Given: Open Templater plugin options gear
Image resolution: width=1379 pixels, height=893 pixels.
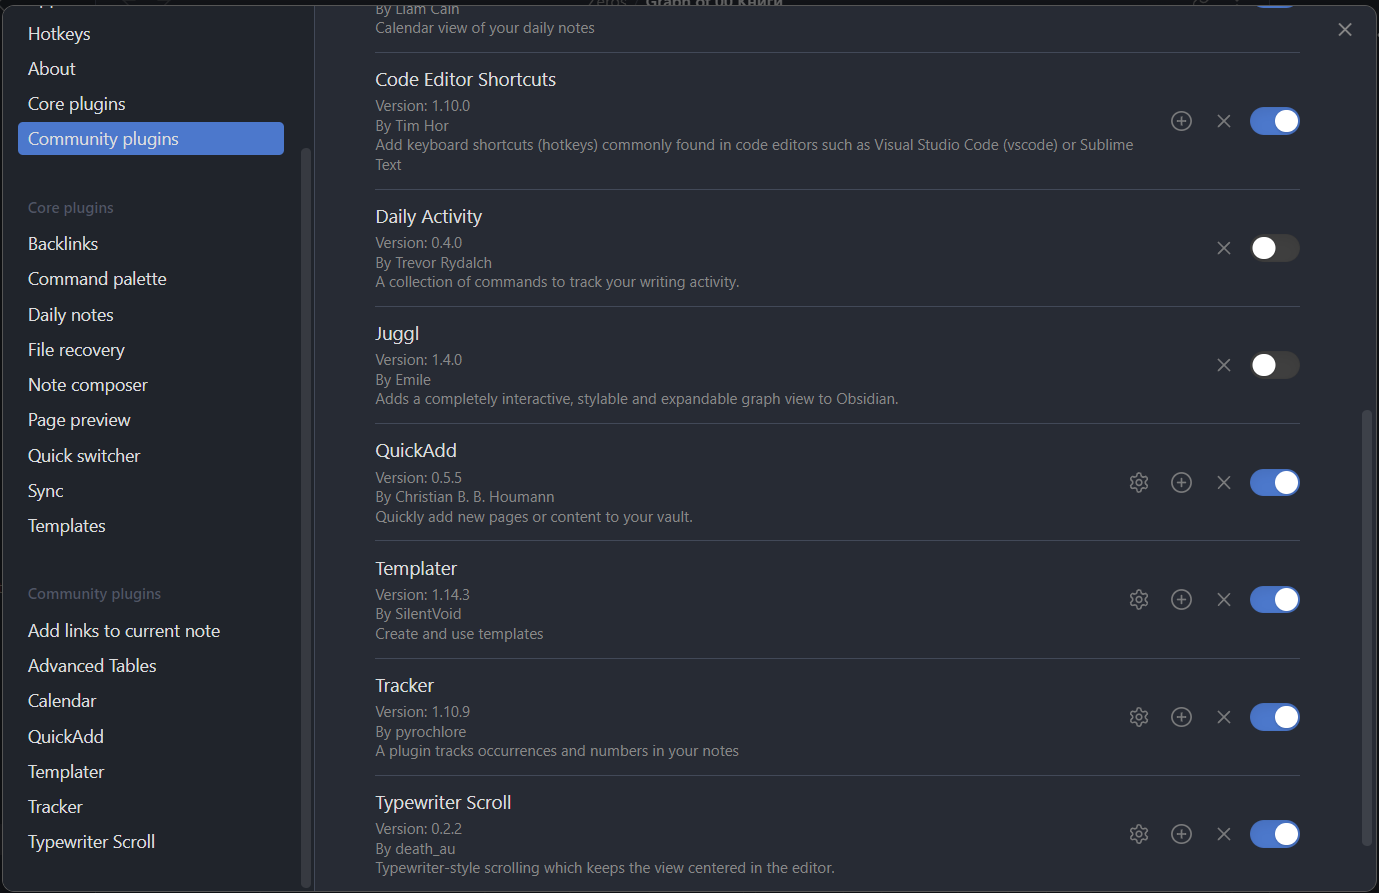Looking at the screenshot, I should tap(1139, 600).
